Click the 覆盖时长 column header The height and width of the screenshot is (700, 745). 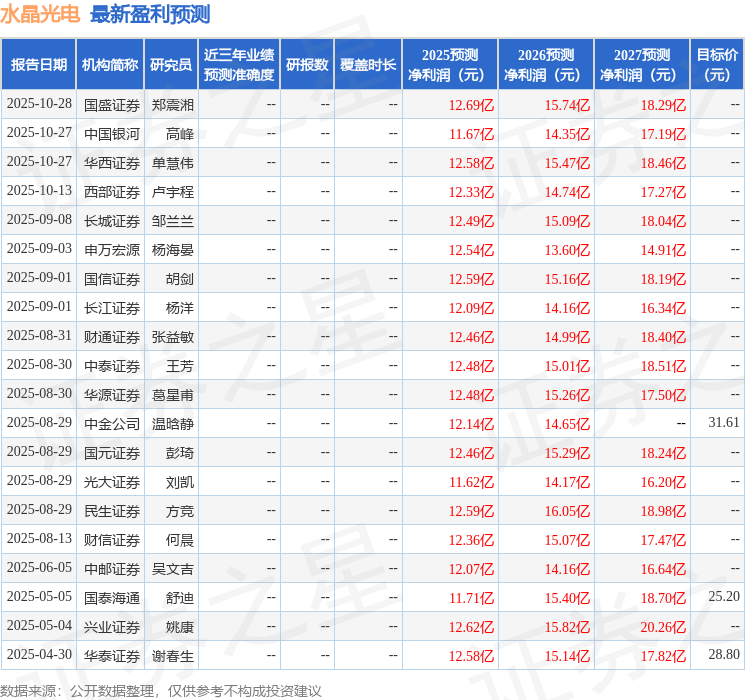[x=368, y=65]
